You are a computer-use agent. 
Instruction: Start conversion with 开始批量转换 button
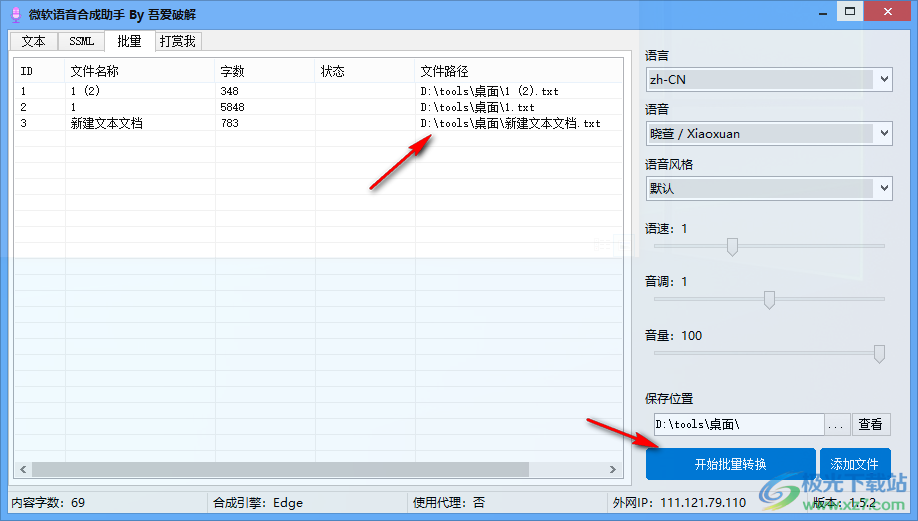coord(731,464)
